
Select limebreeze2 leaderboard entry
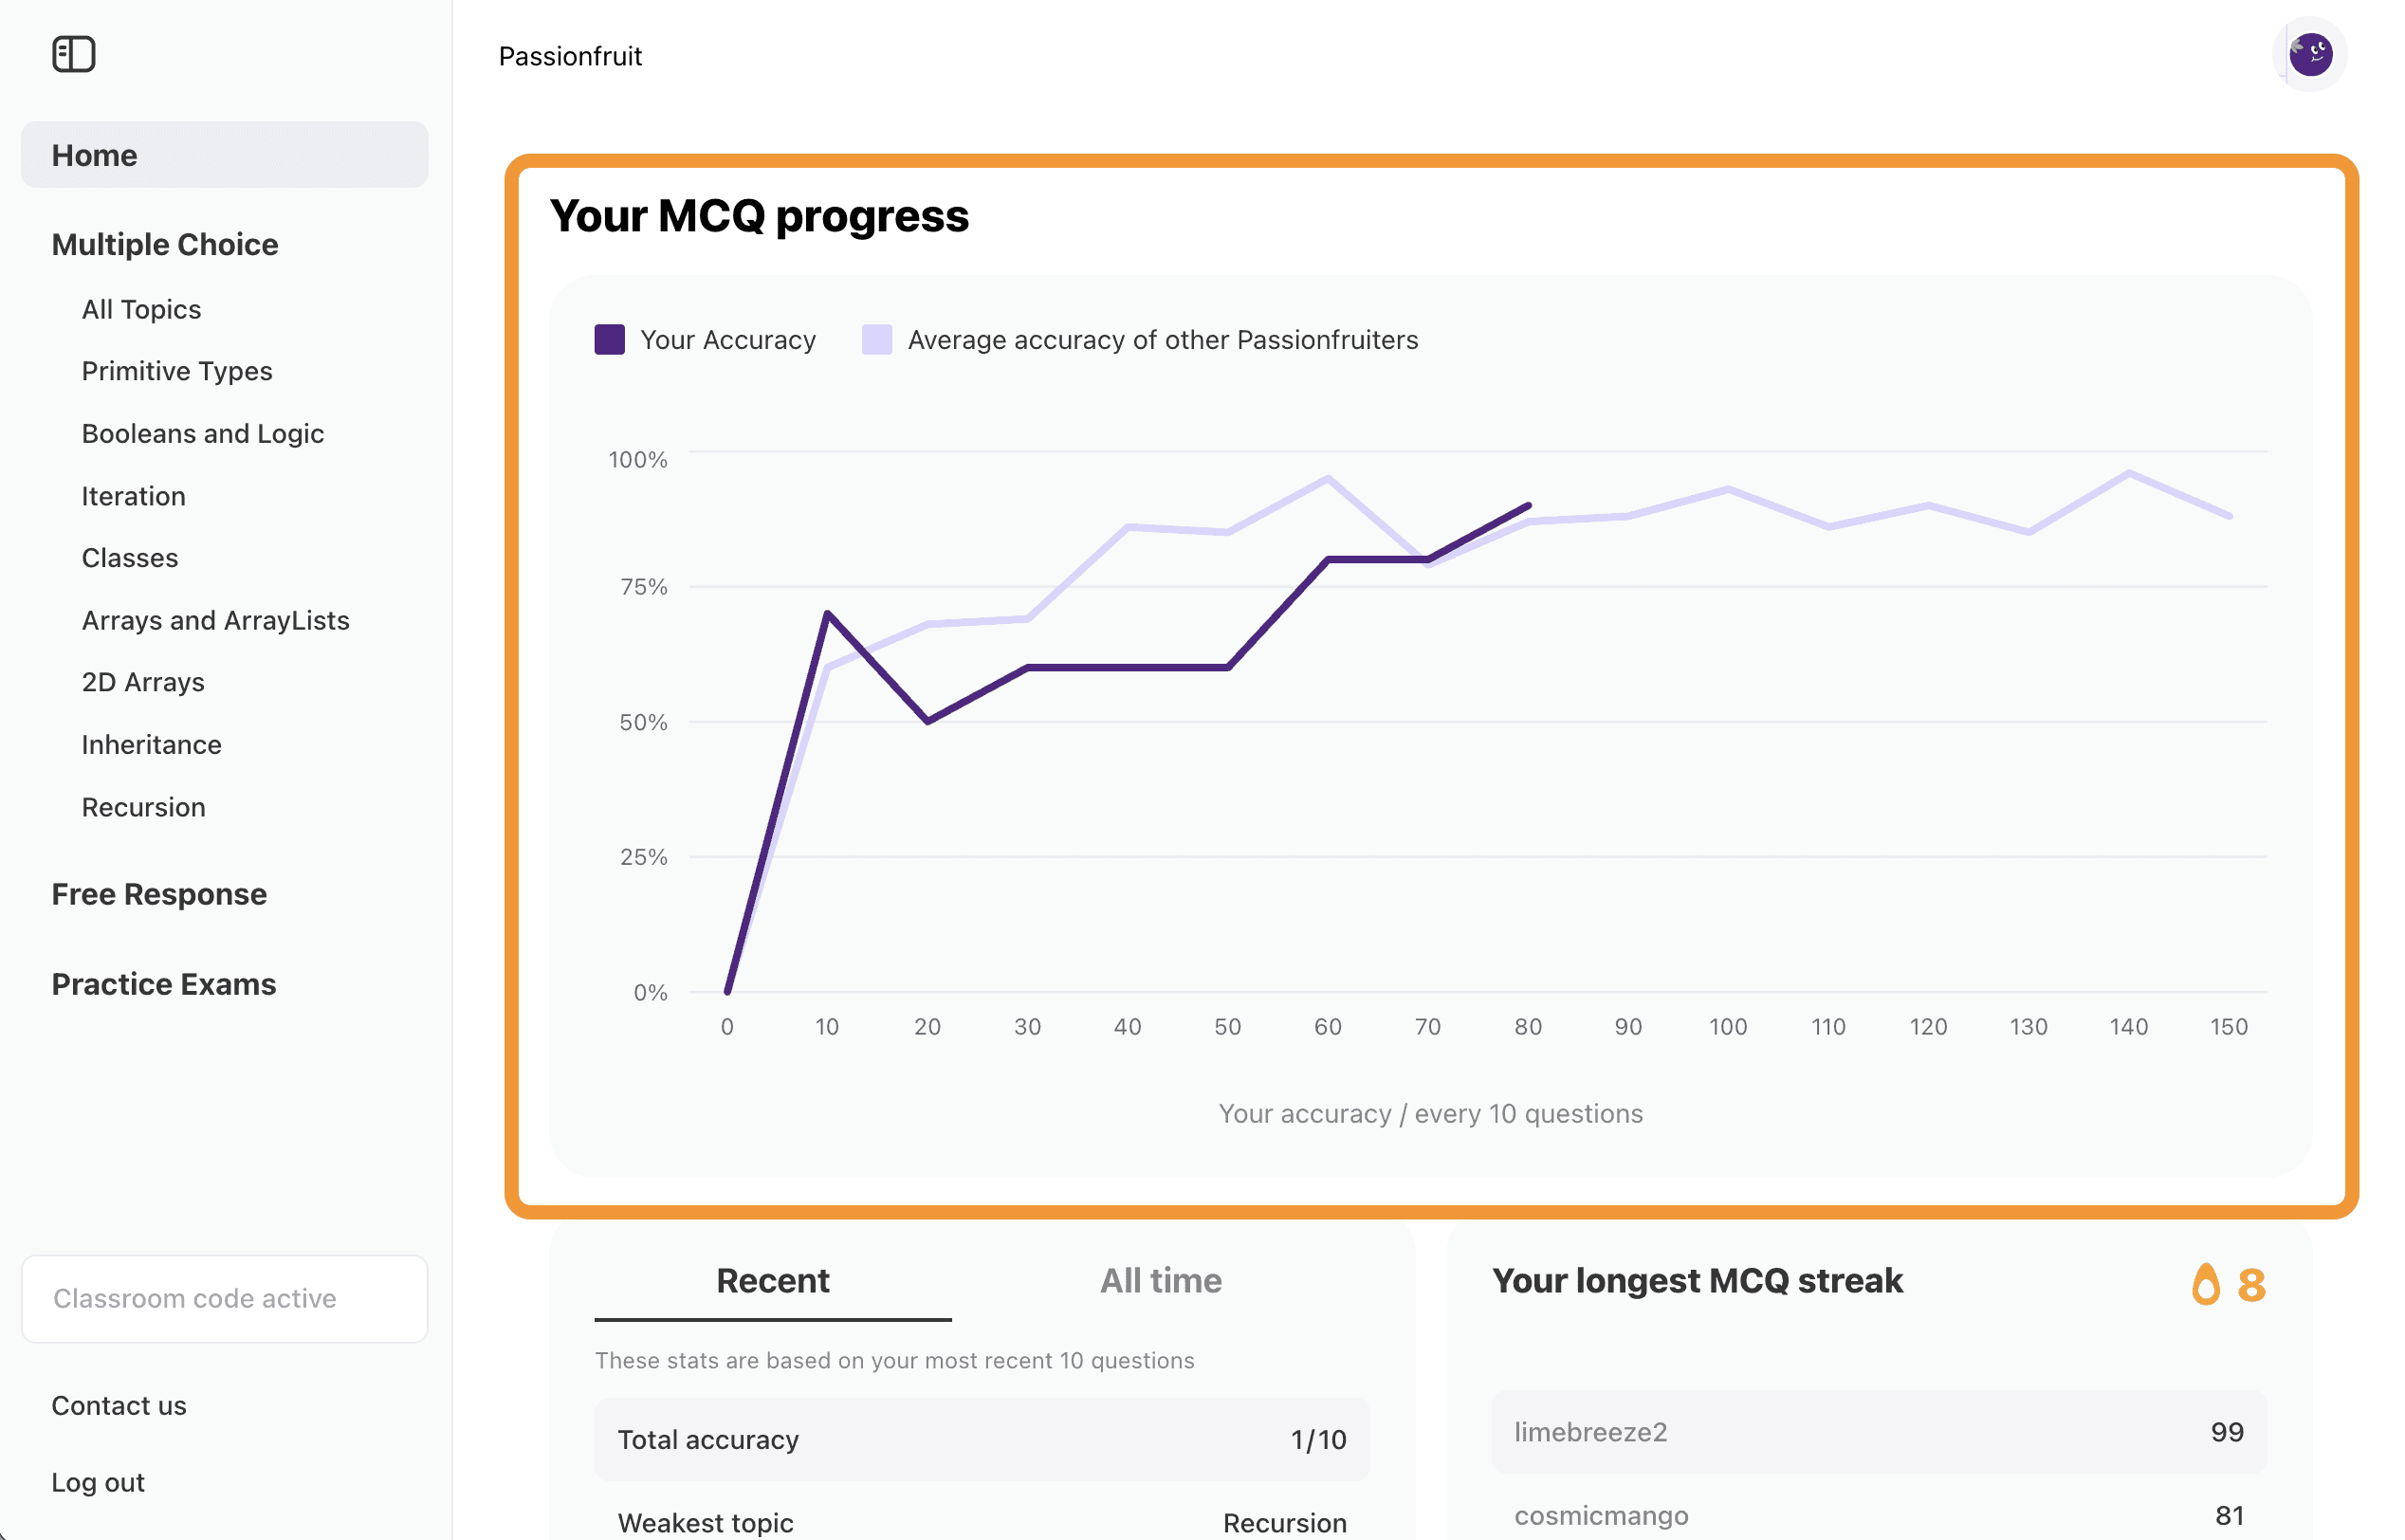[x=1878, y=1431]
